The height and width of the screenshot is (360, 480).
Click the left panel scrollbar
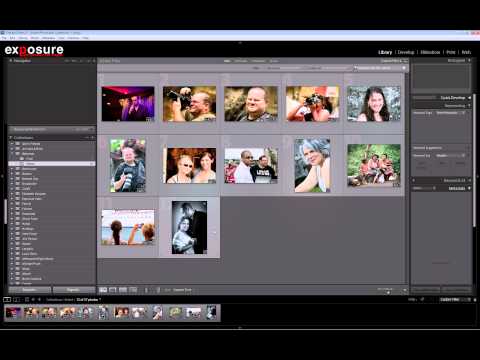[5, 212]
